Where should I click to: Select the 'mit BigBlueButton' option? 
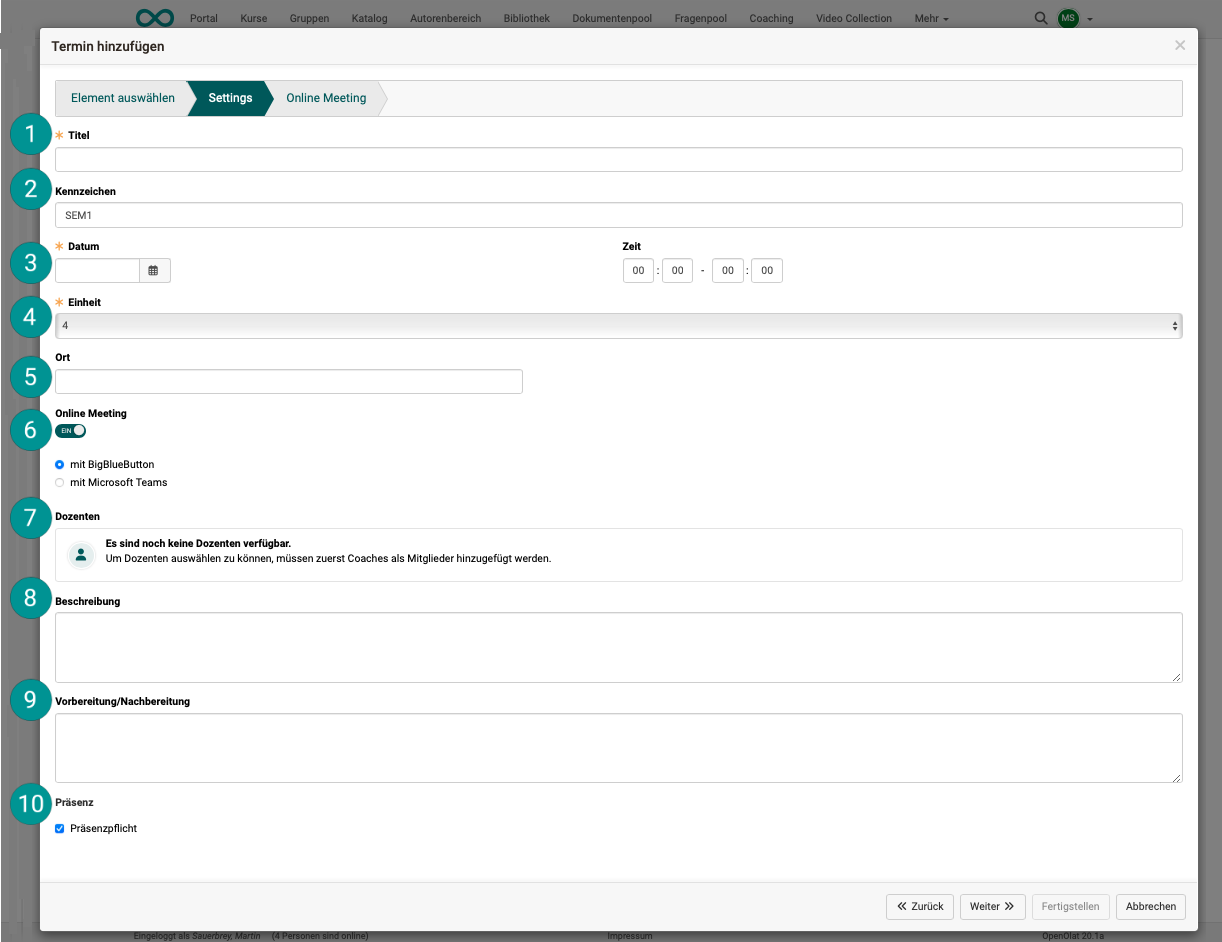point(59,464)
